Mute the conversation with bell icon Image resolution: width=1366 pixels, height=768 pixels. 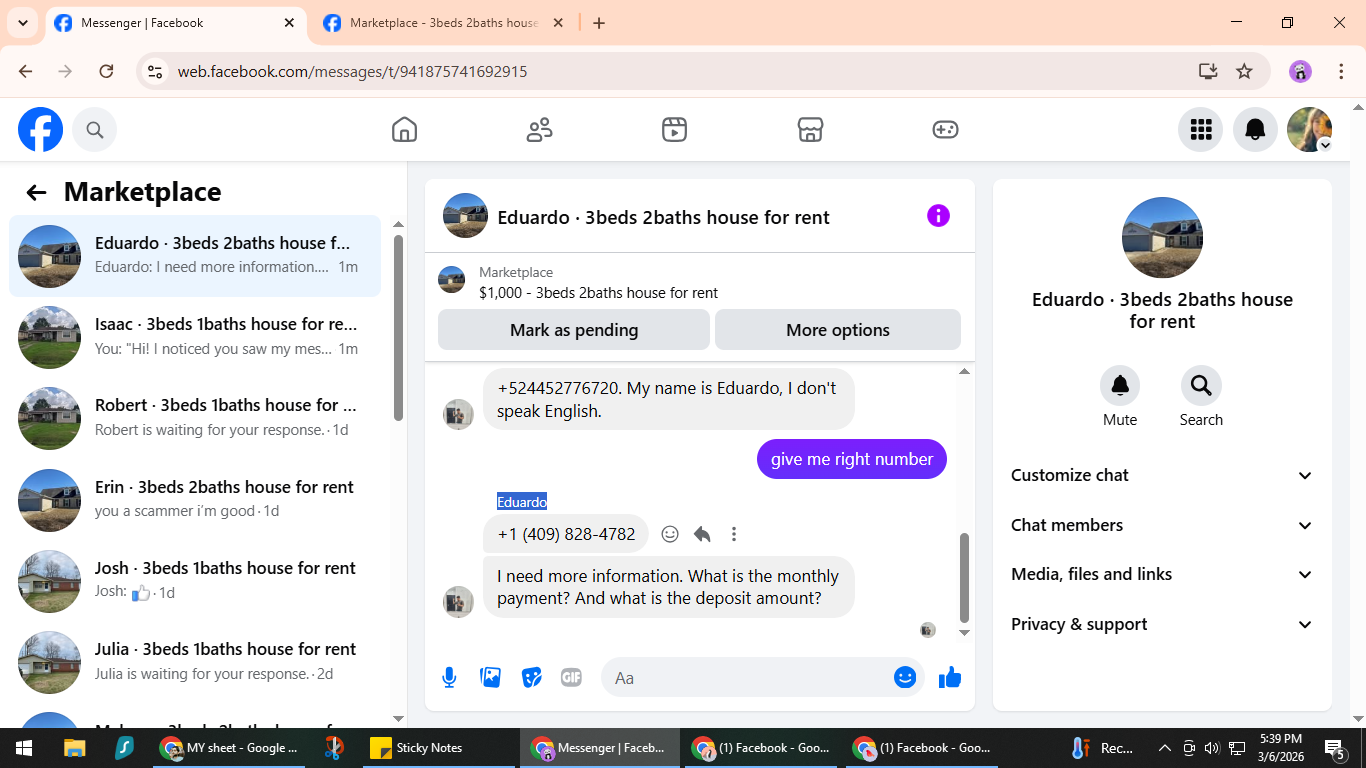tap(1120, 385)
